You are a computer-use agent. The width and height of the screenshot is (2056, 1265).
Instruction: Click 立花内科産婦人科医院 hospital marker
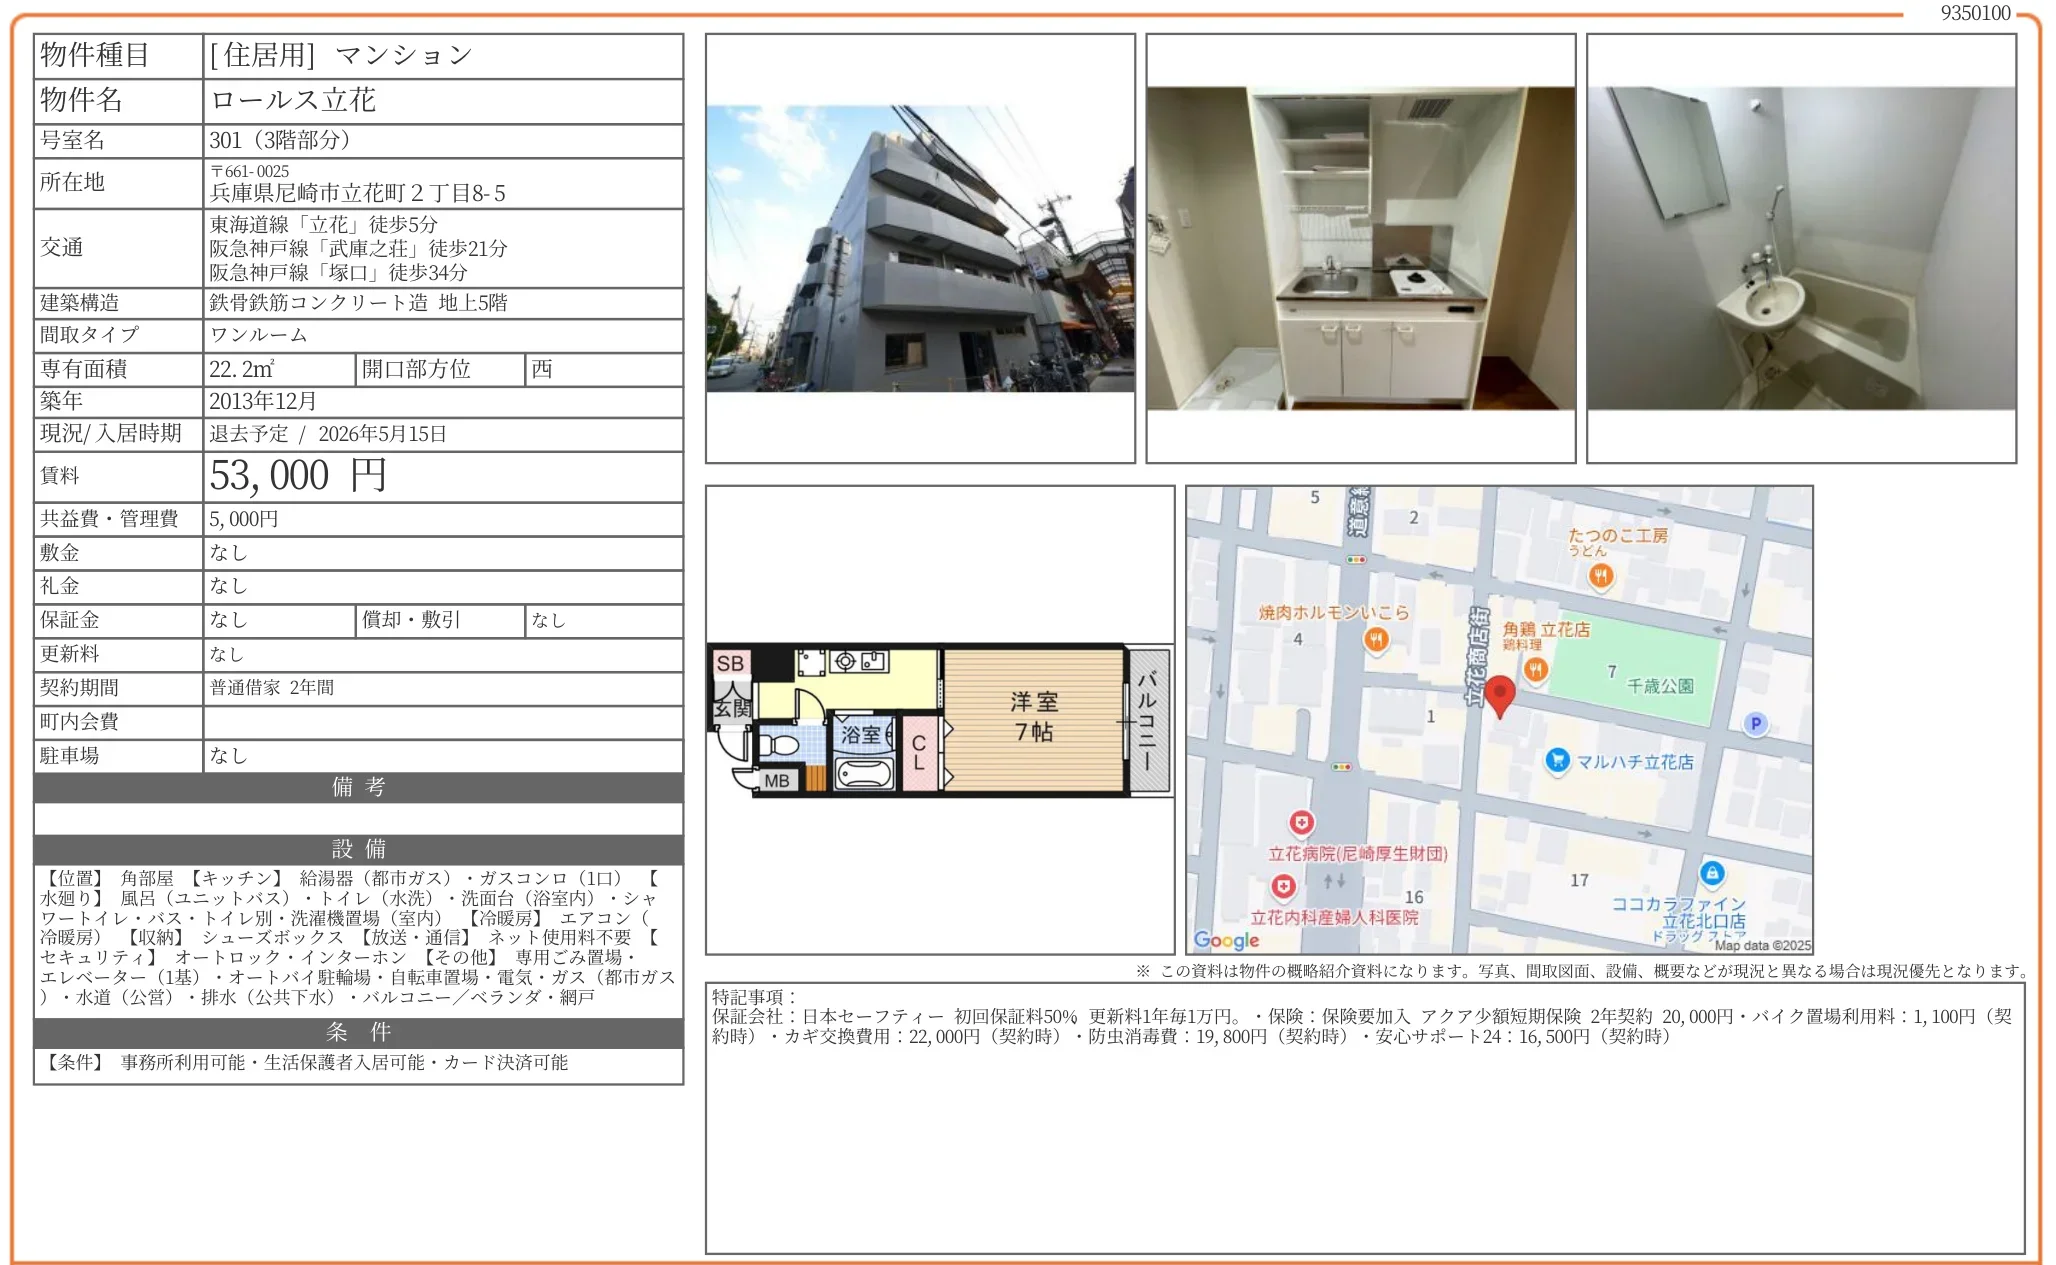1284,886
